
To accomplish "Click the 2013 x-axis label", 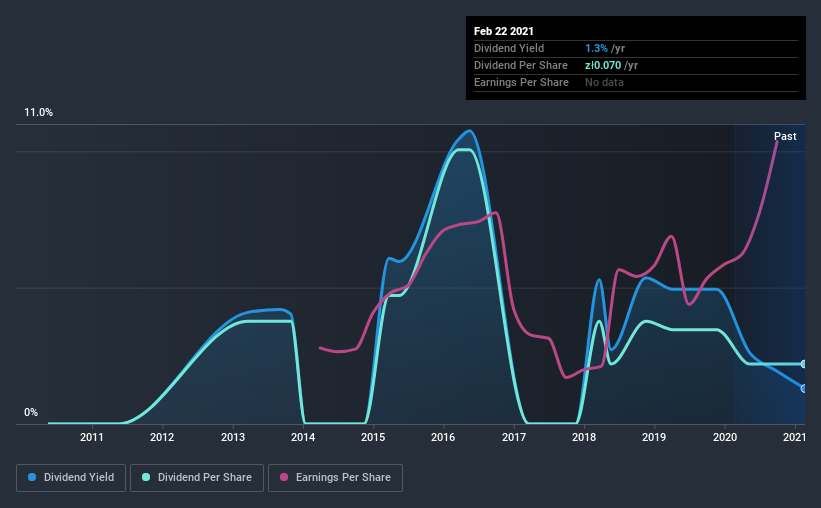I will (x=232, y=437).
